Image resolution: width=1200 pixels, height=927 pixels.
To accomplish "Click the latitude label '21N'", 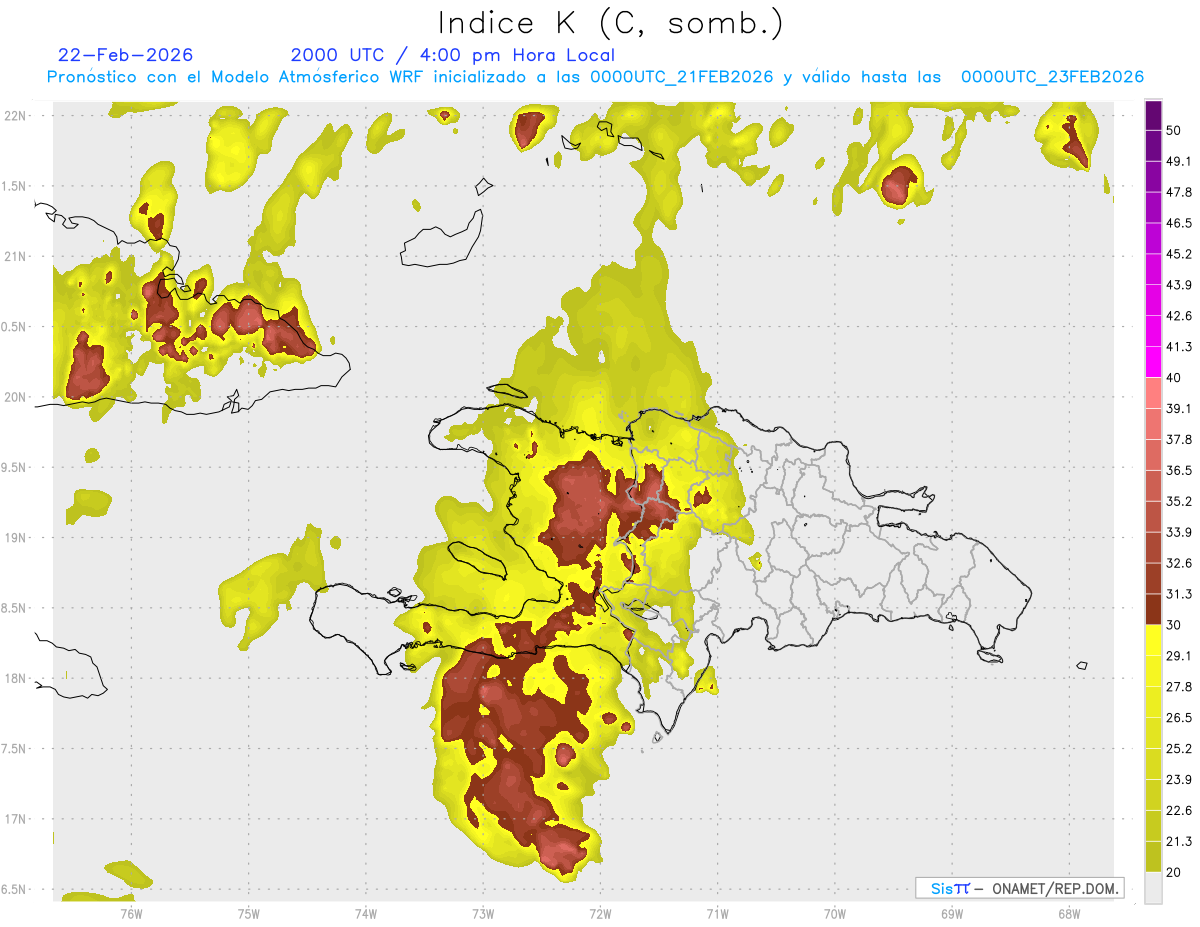I will [x=16, y=256].
